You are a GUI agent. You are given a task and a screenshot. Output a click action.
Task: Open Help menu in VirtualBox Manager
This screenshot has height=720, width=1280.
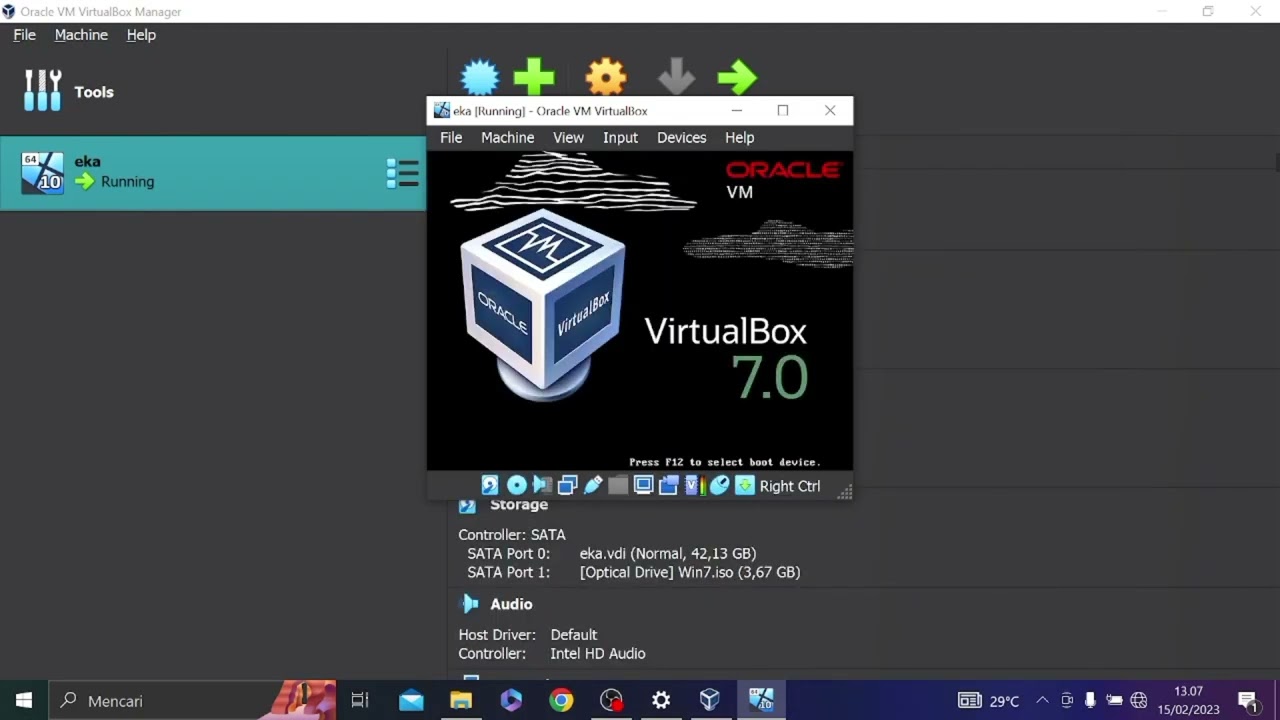click(141, 35)
